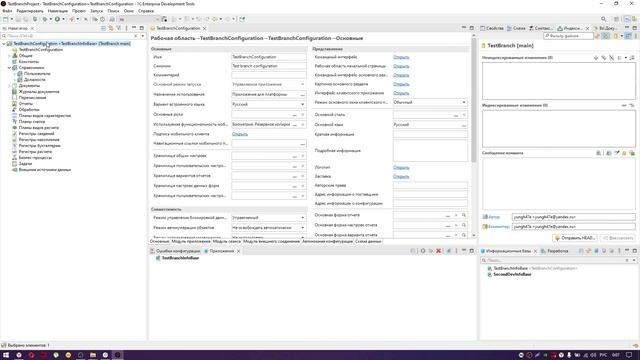Open Вариант встроенного языка dropdown
This screenshot has width=640, height=360.
pos(302,104)
